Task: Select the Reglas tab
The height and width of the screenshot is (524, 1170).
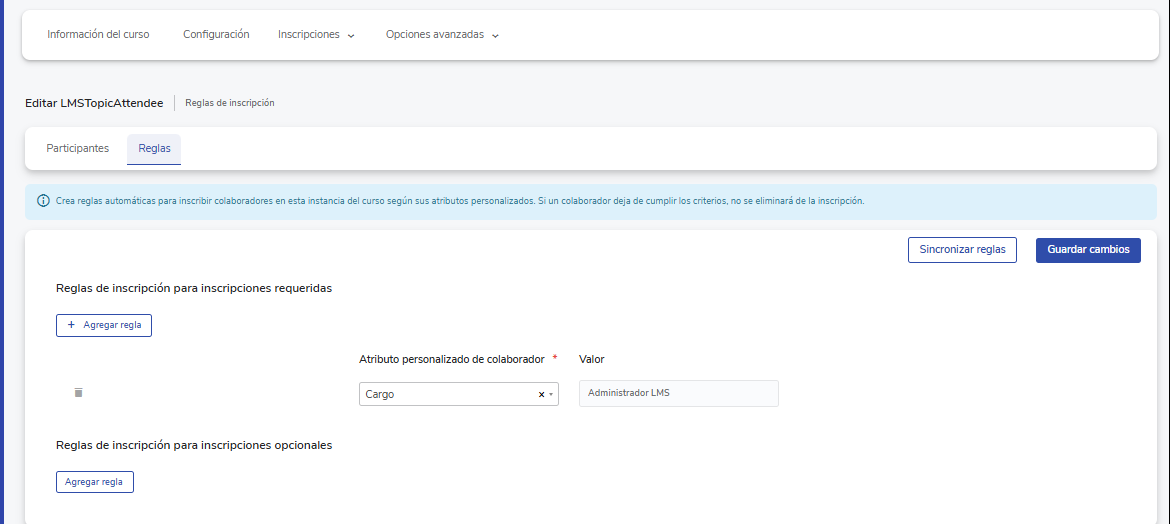Action: tap(154, 149)
